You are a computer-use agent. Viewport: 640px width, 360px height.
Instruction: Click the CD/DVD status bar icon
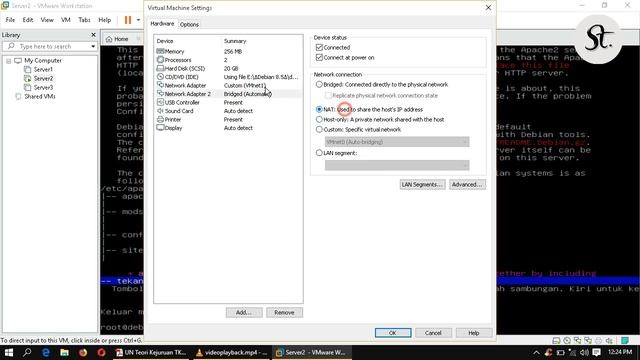(x=567, y=340)
